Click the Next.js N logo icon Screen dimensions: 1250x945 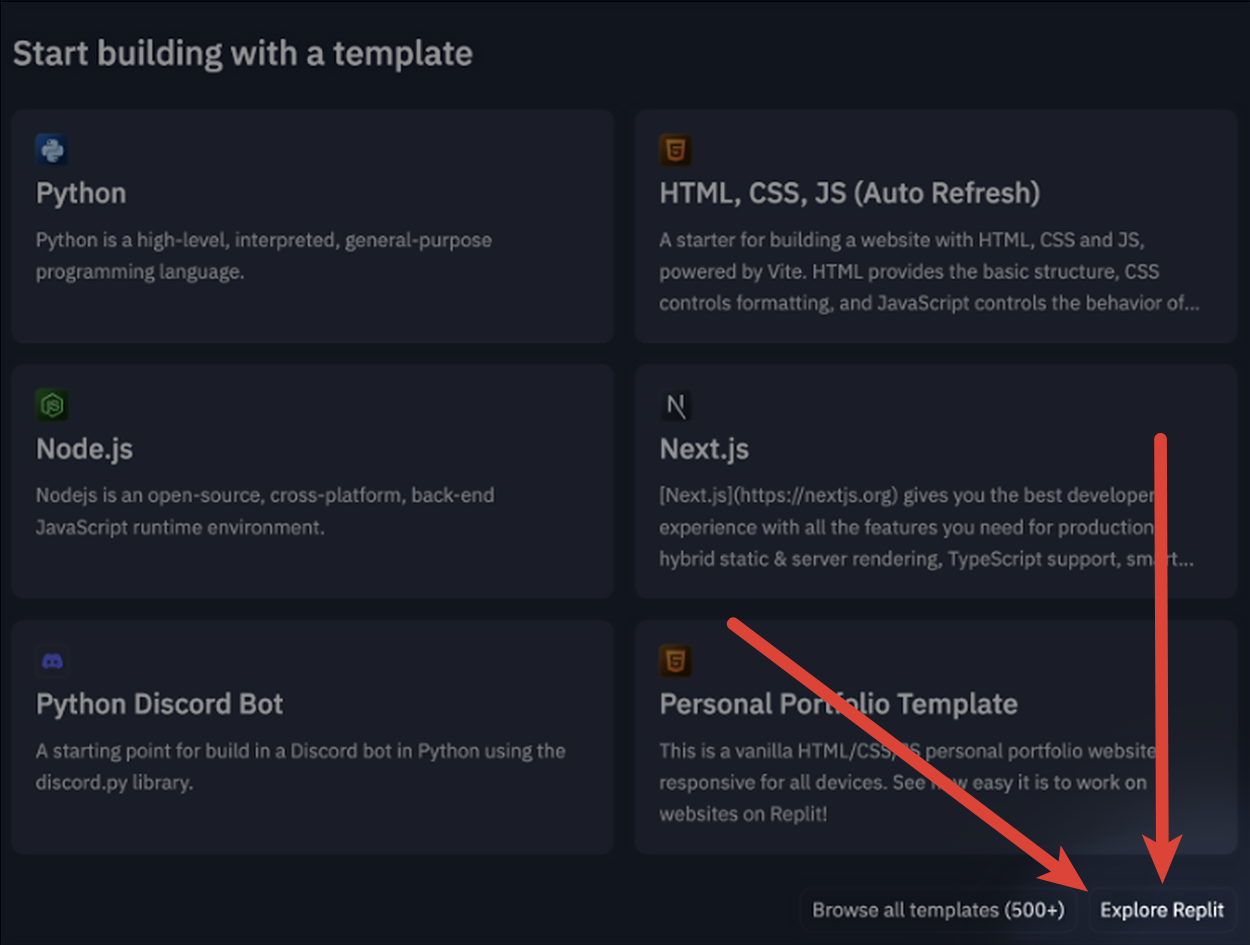(676, 405)
